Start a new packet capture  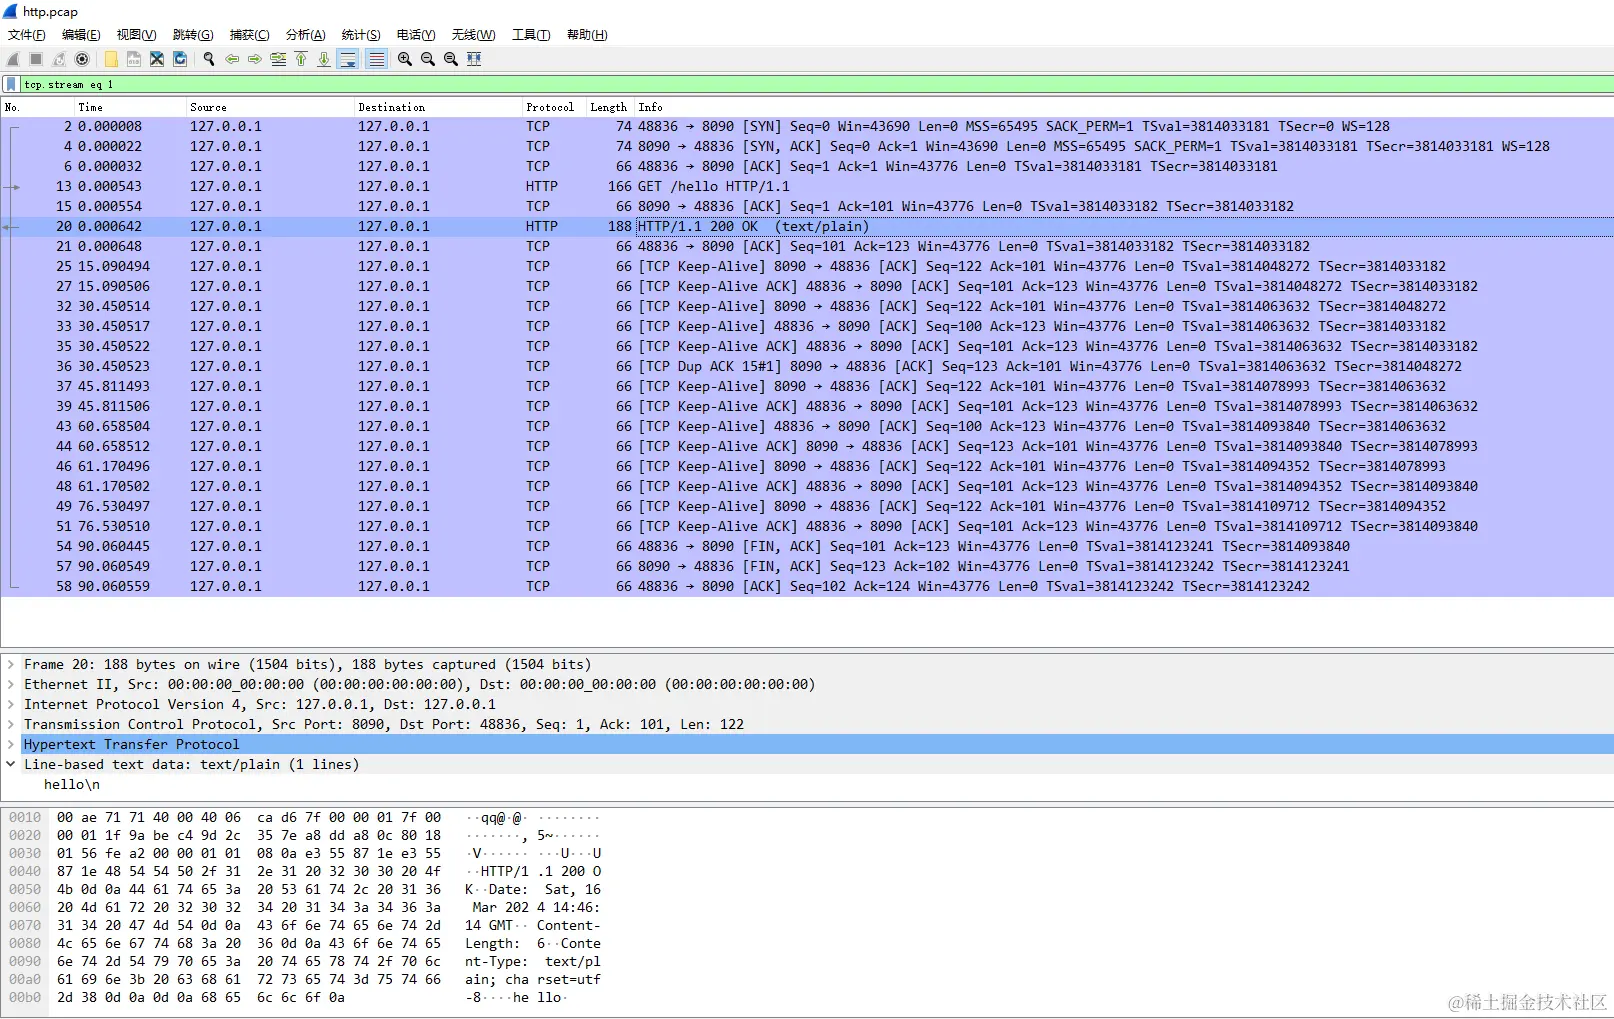(x=13, y=59)
